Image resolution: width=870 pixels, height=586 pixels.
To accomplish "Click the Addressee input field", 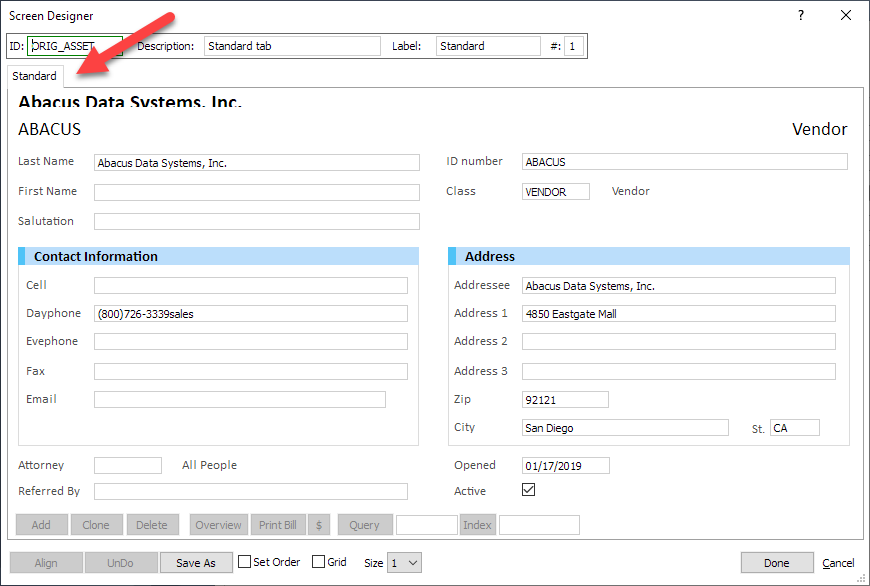I will point(679,286).
